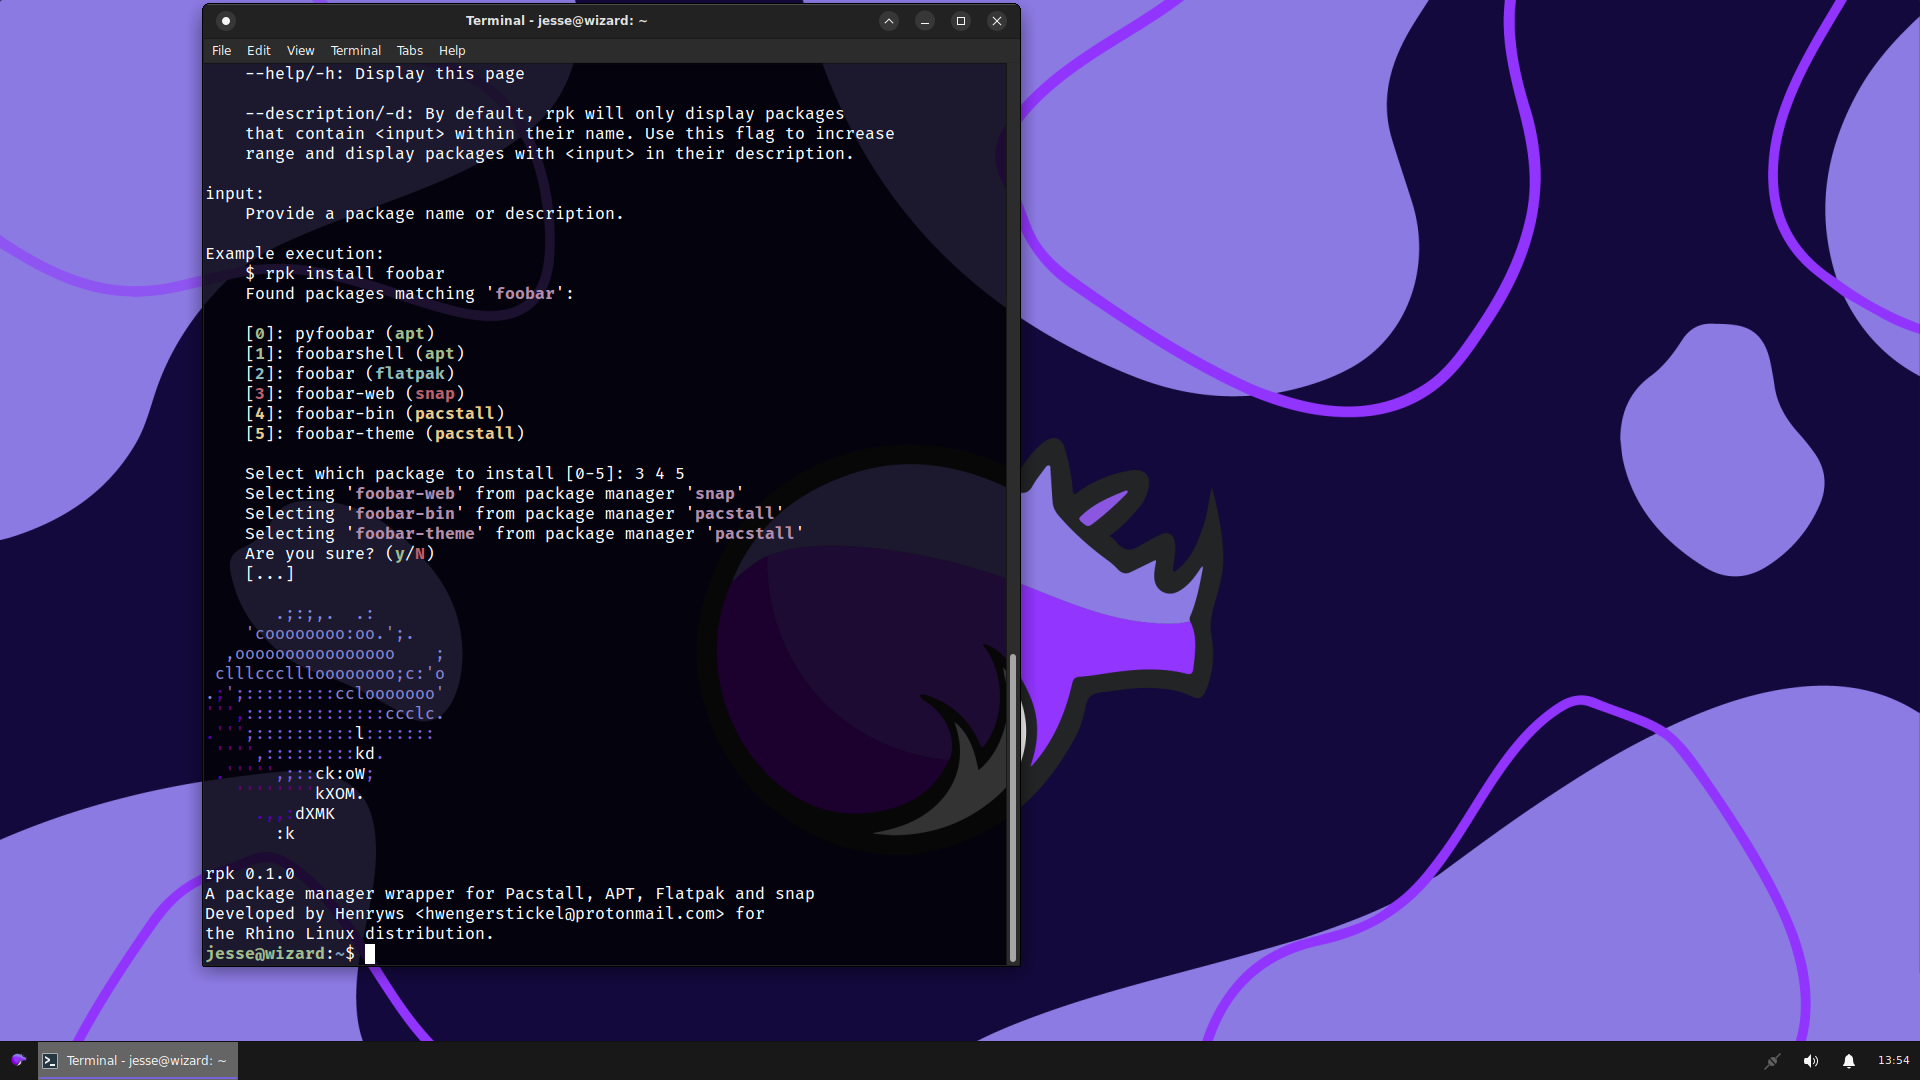Click the 'the Rhino Linux distribution.' line
The width and height of the screenshot is (1920, 1080).
(x=350, y=934)
